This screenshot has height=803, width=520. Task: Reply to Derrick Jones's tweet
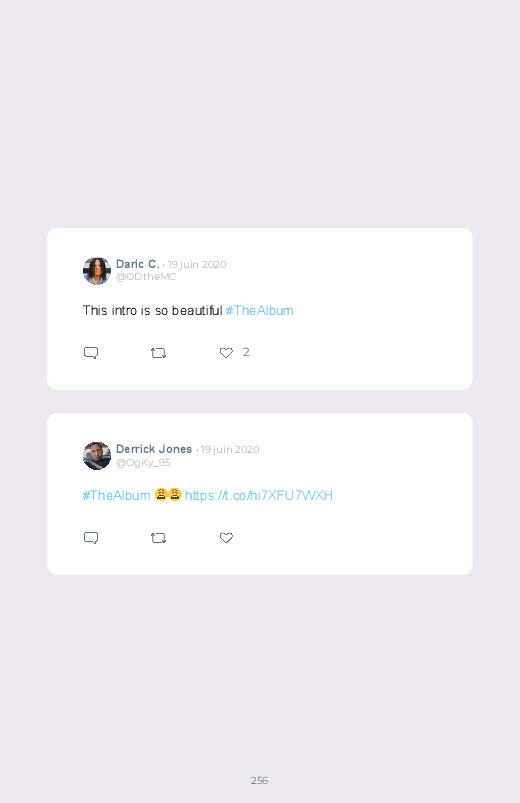tap(91, 538)
